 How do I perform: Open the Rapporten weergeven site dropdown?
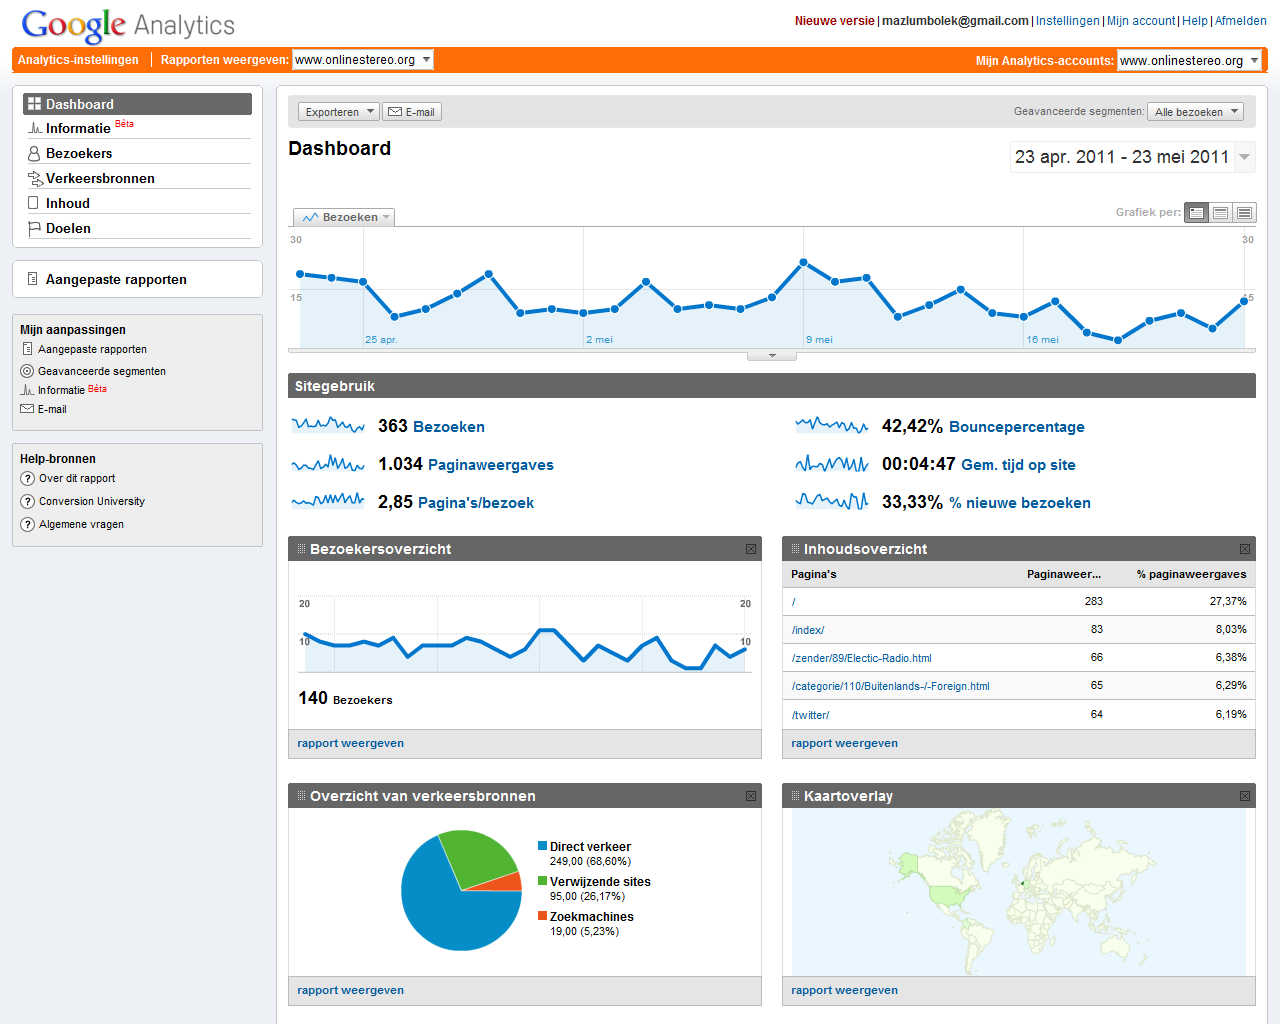pos(362,60)
